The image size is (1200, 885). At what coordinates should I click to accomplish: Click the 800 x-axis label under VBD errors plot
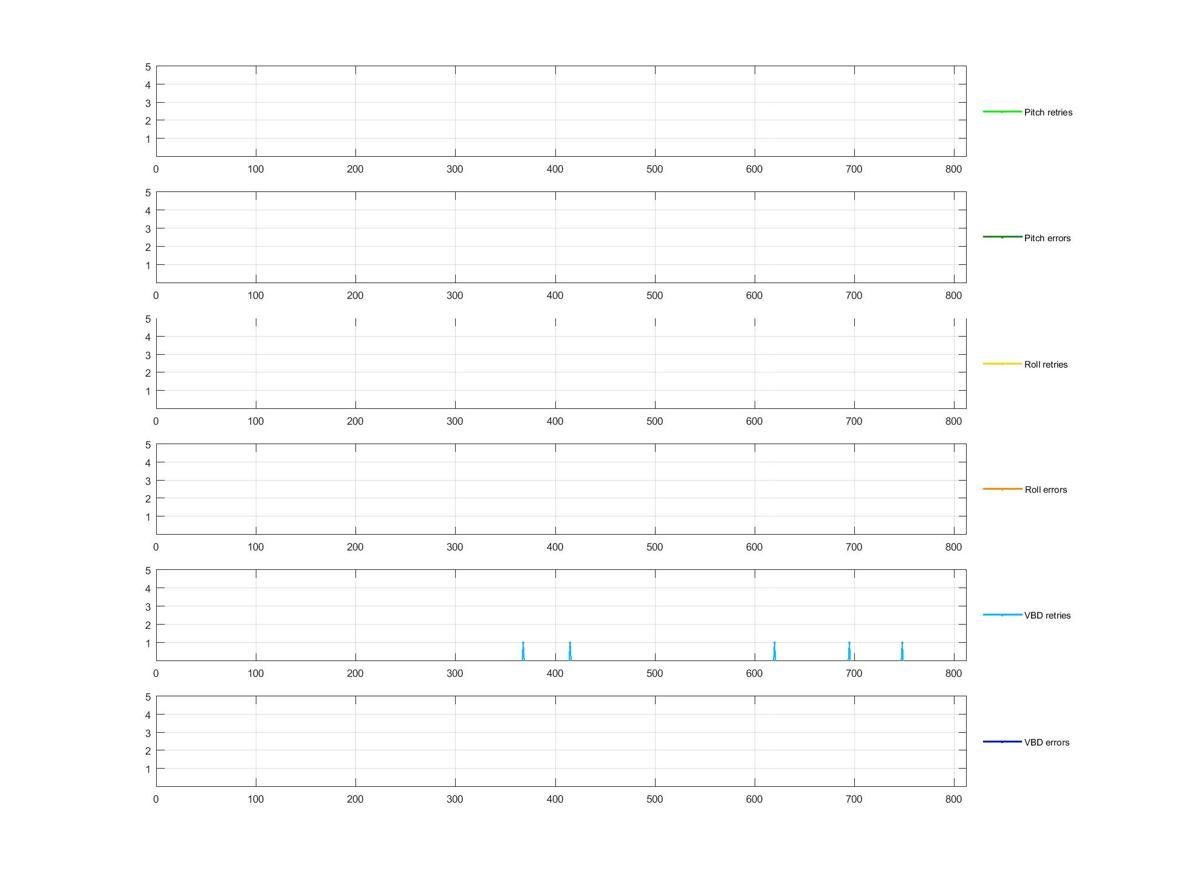tap(954, 800)
